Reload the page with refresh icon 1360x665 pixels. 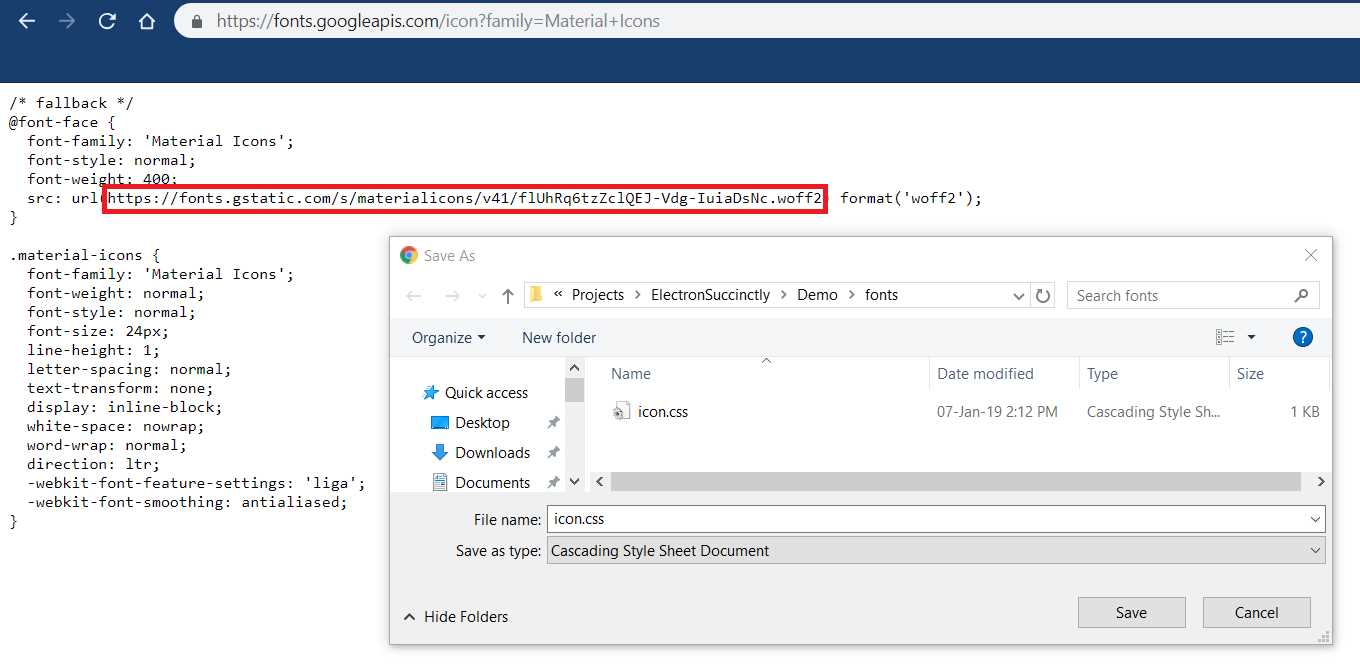pyautogui.click(x=107, y=21)
